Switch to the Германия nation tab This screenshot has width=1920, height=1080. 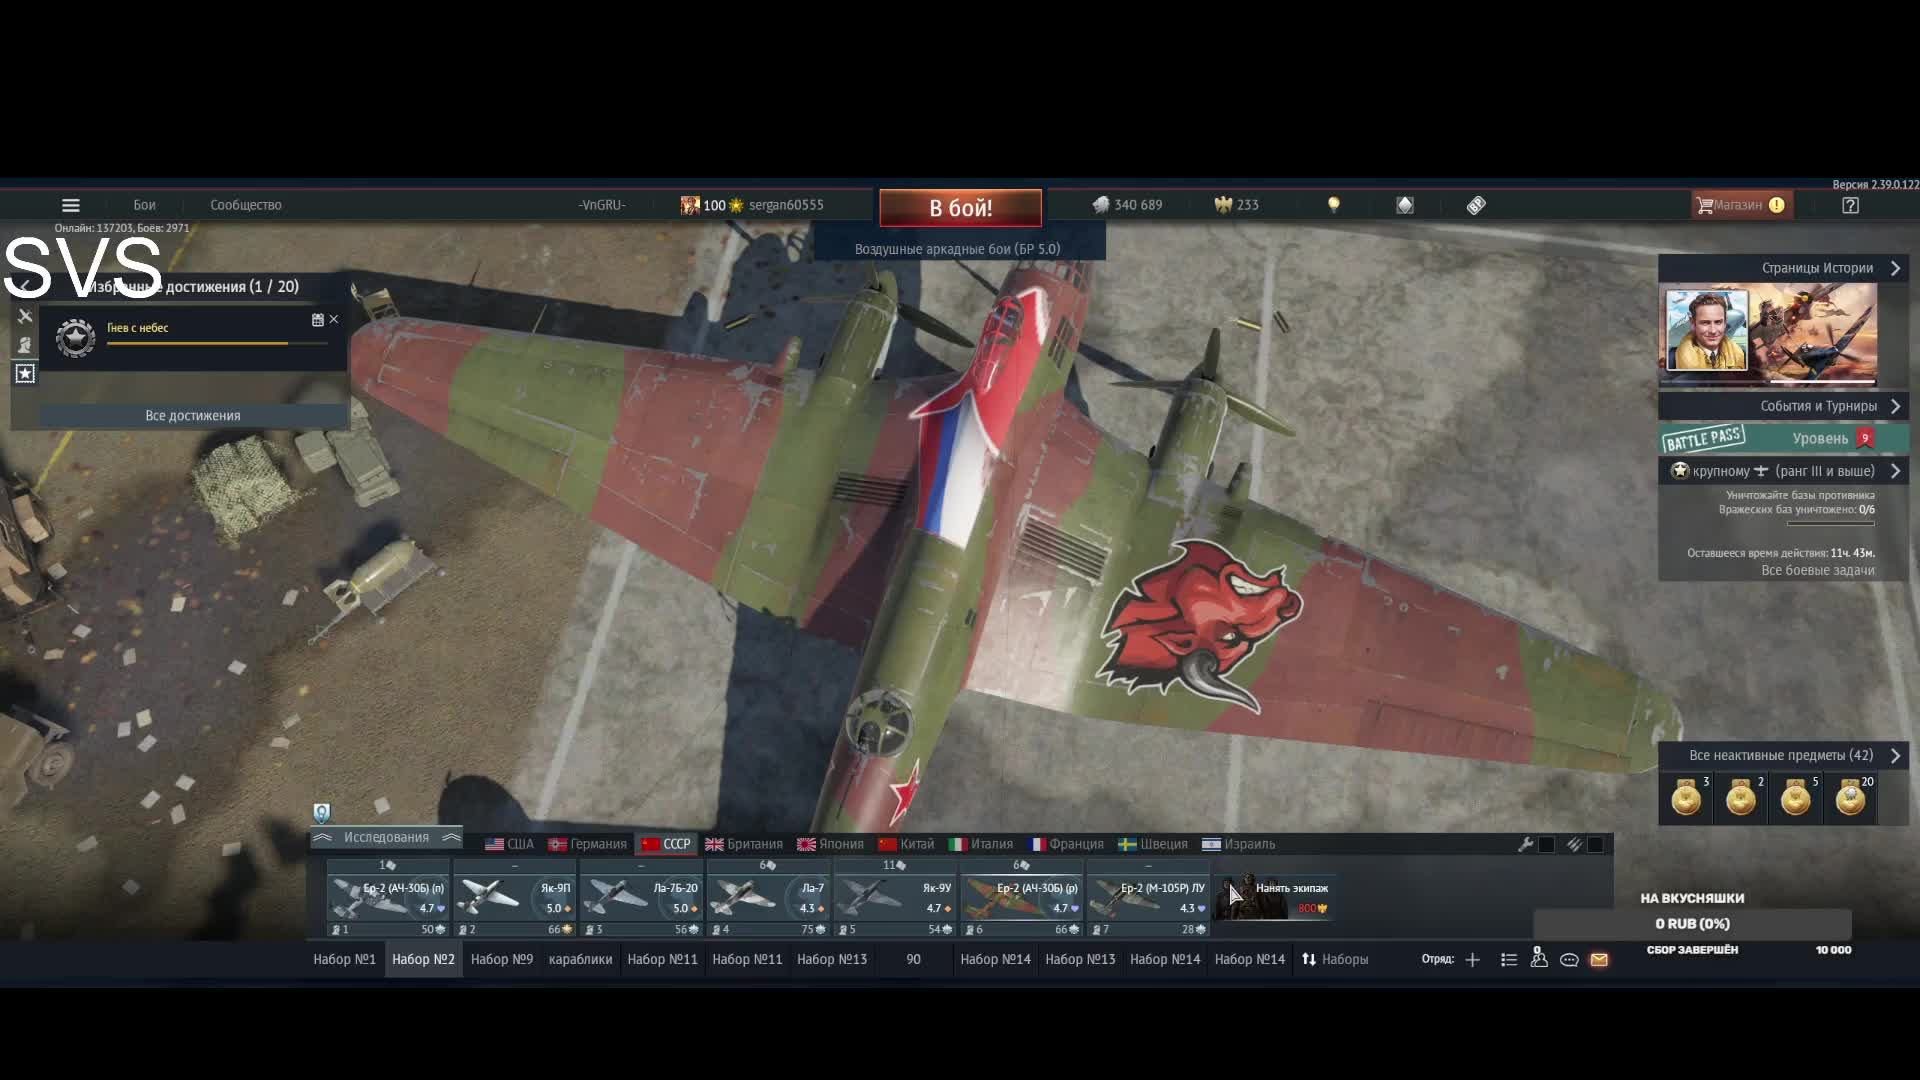588,844
